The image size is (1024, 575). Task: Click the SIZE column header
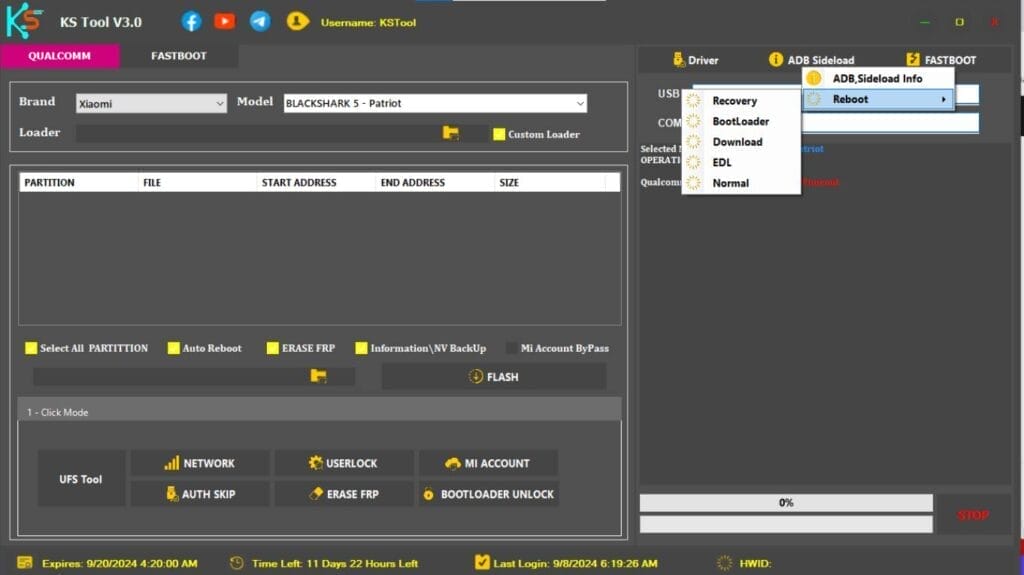point(550,182)
